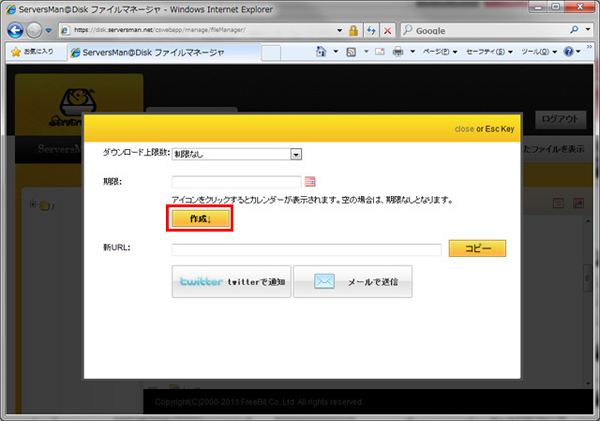Expand the print options dropdown arrow
The image size is (600, 421).
(412, 51)
